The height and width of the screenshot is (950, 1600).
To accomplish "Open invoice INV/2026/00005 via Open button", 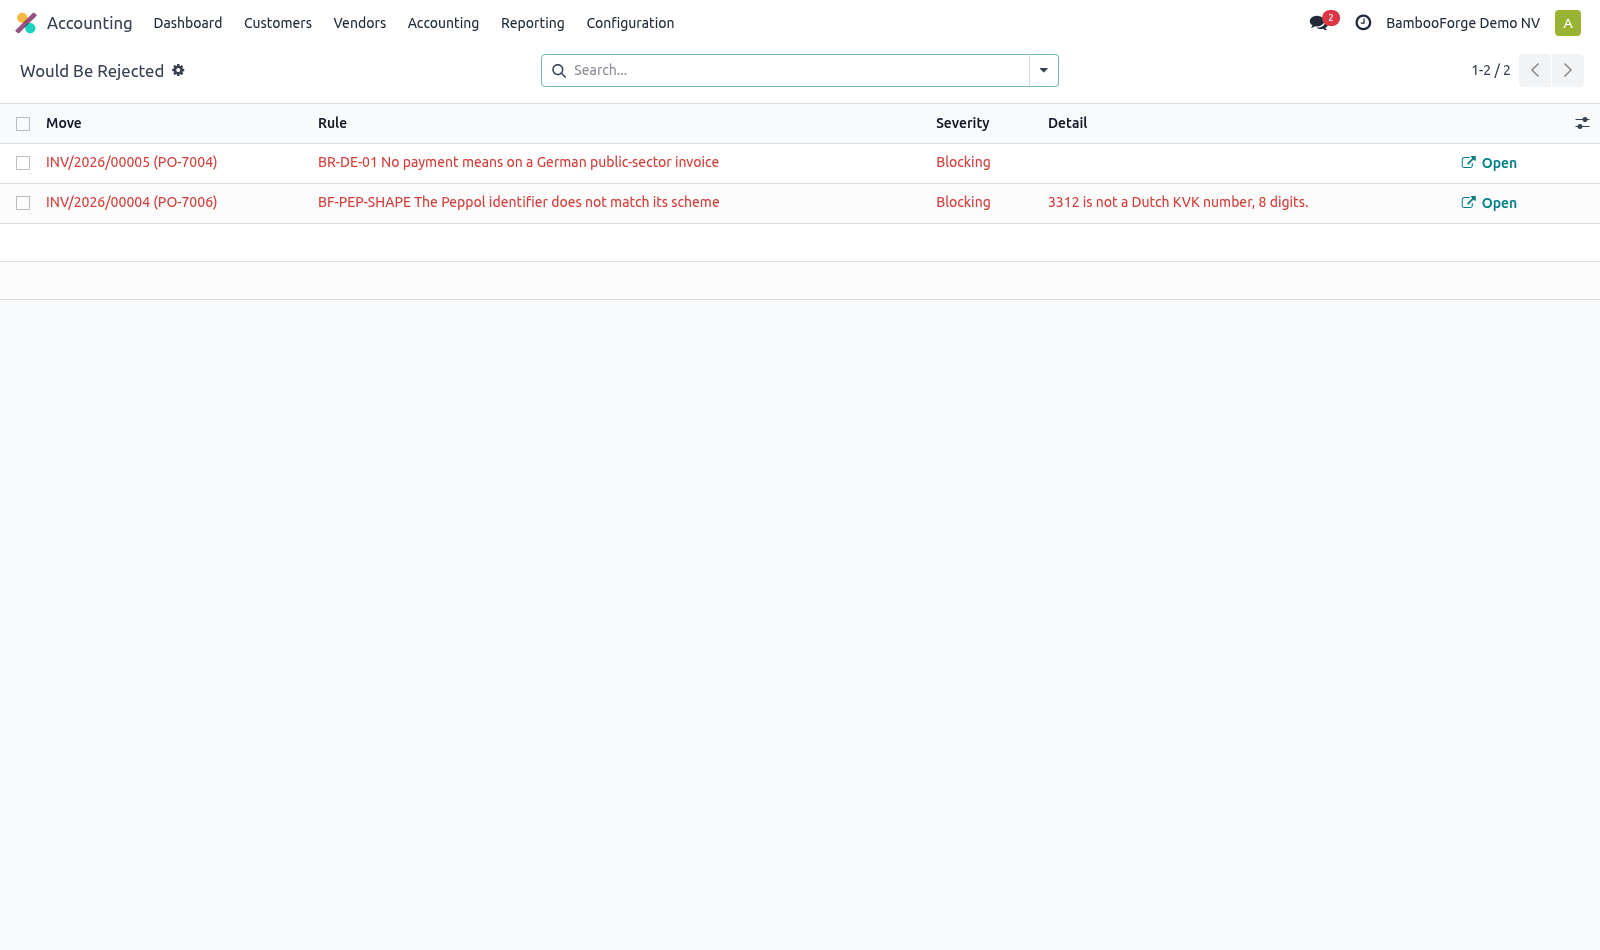I will pos(1489,163).
